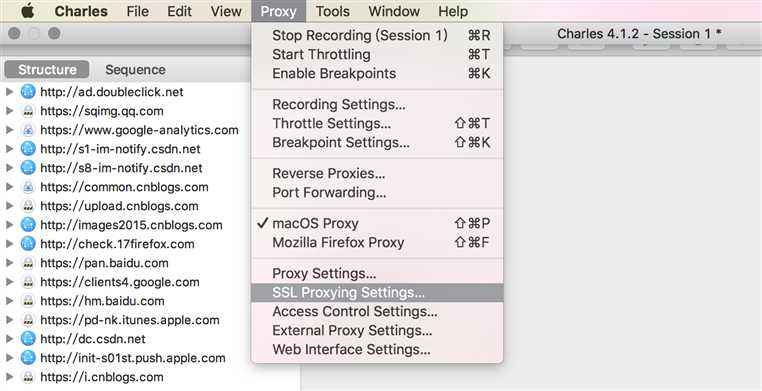Viewport: 762px width, 391px height.
Task: Click the icon beside www.google-analytics.com
Action: coord(28,130)
